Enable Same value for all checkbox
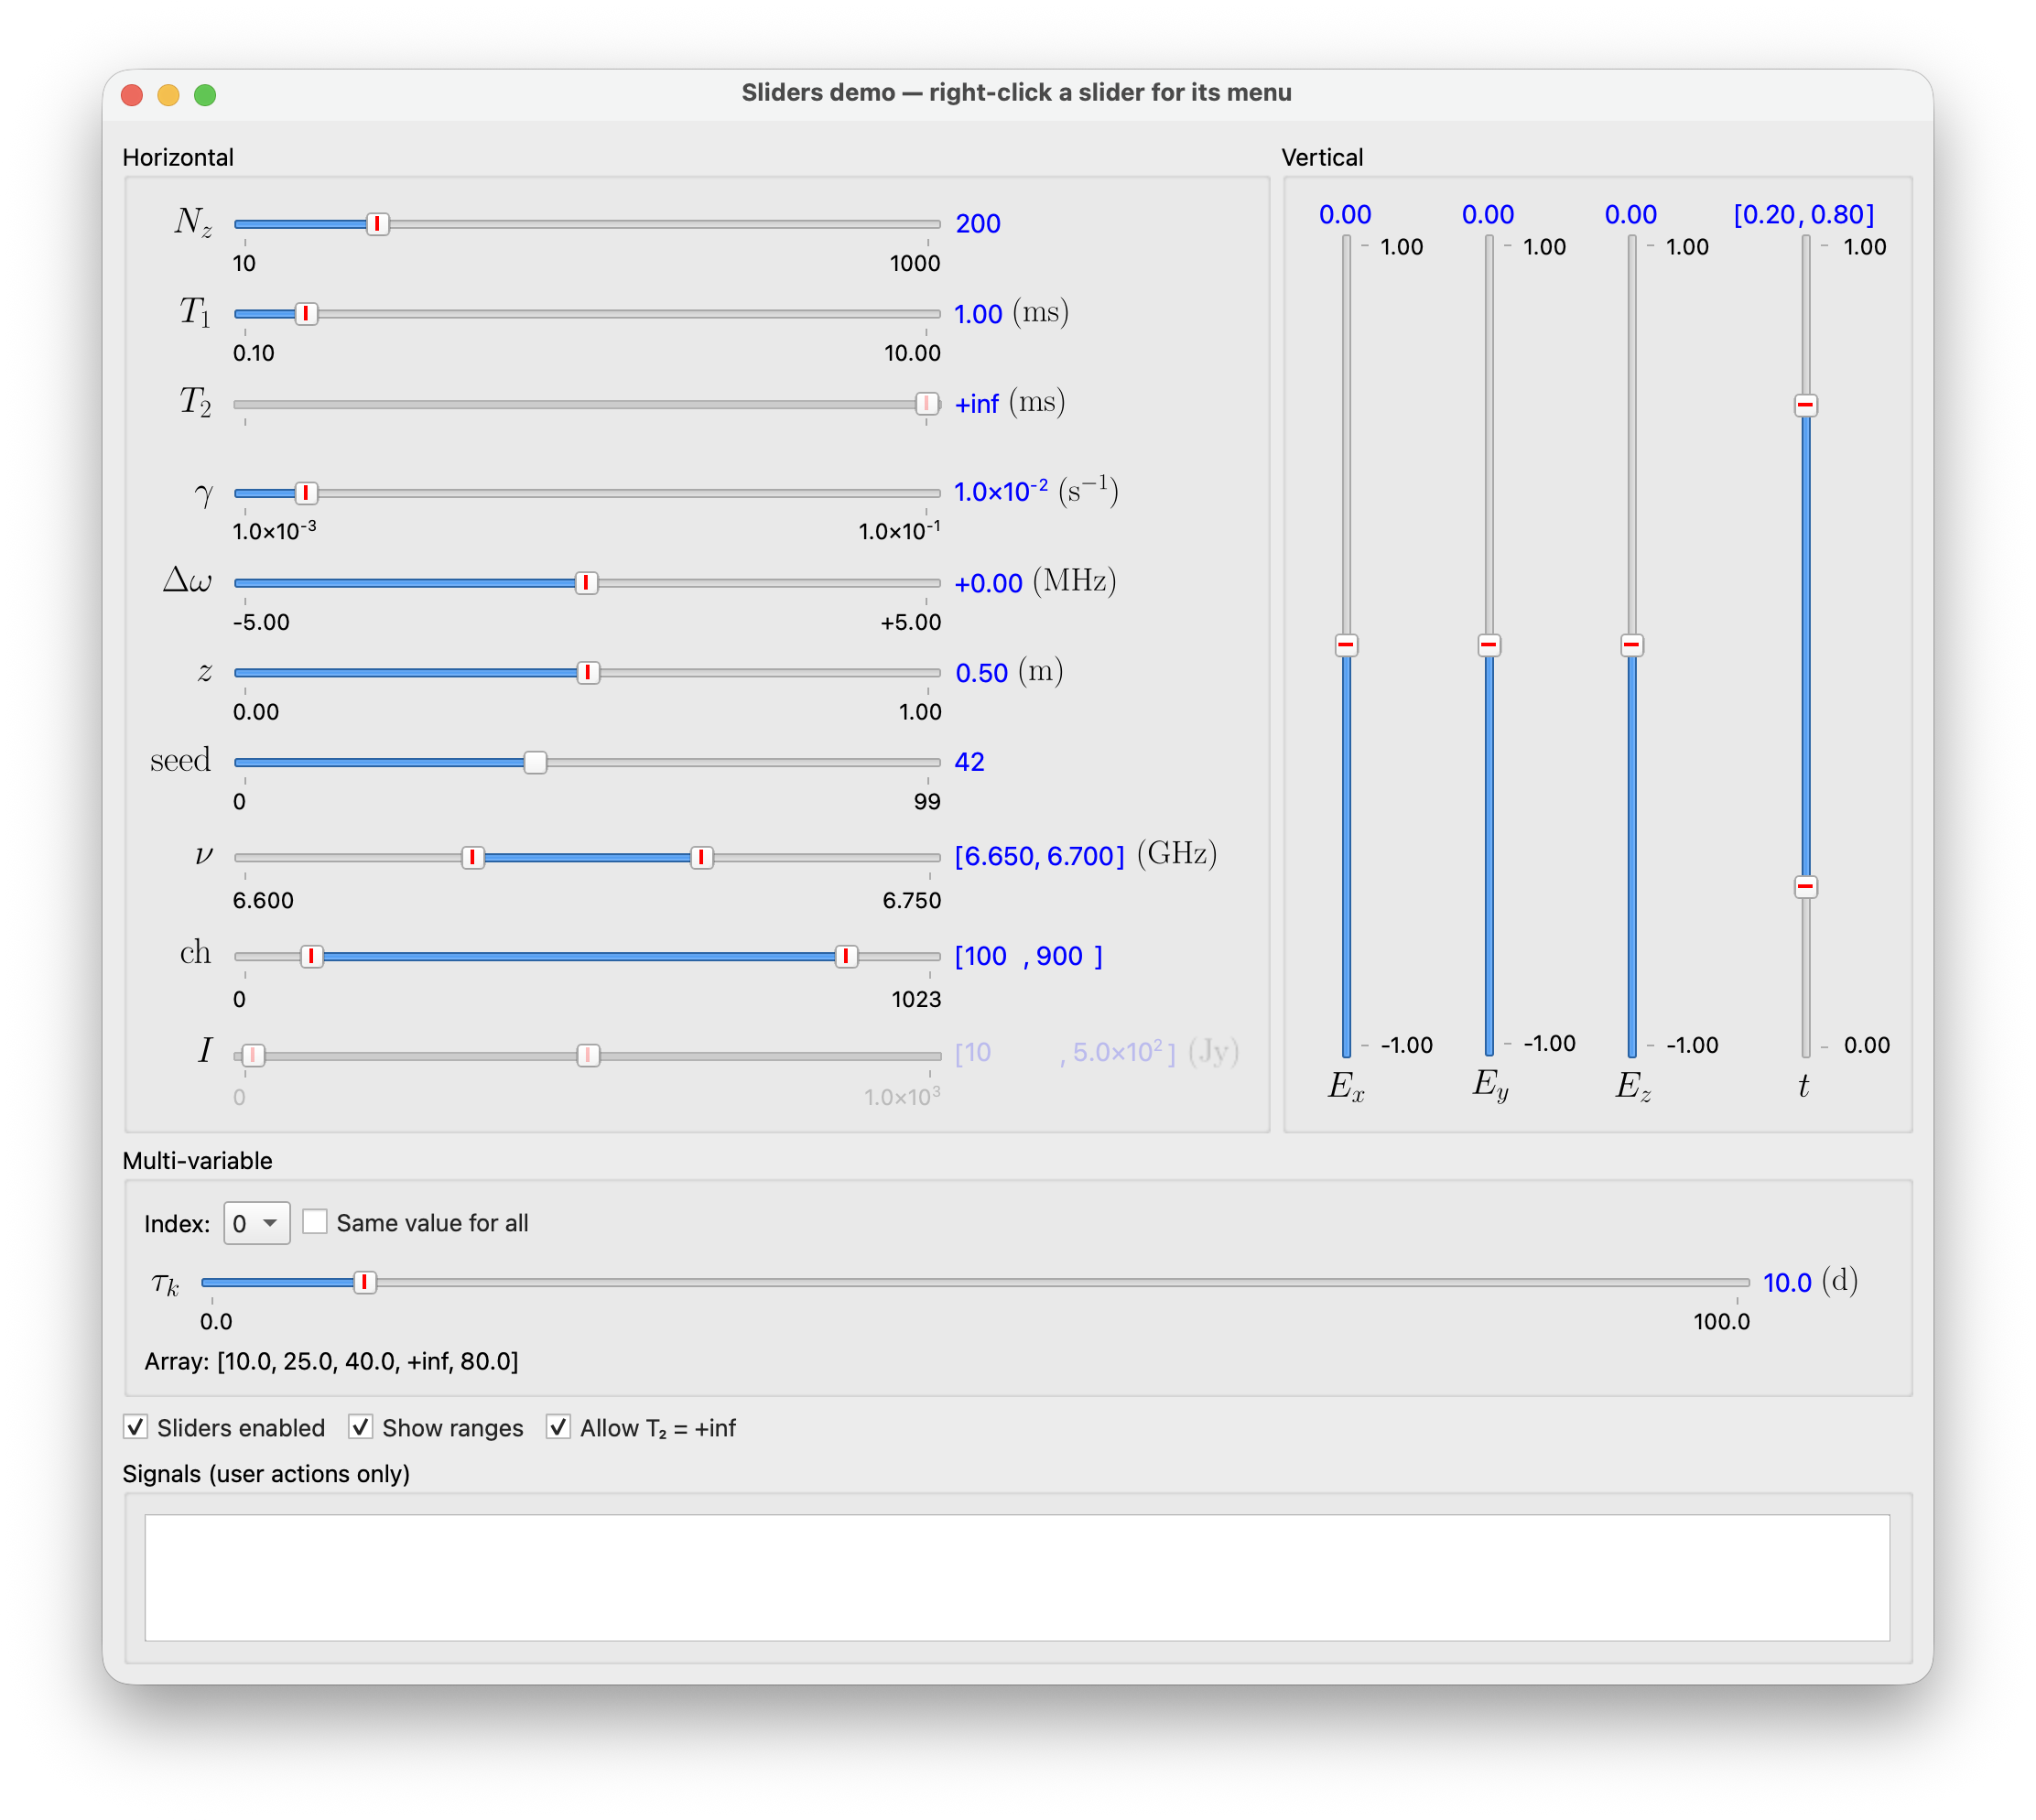The image size is (2036, 1820). tap(315, 1222)
